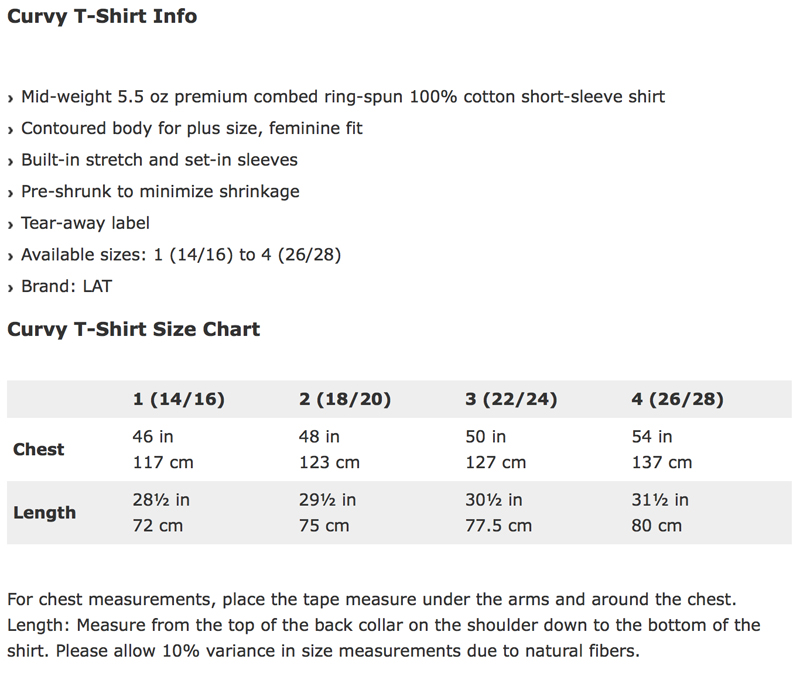Click the 28½ in length value
Viewport: 800px width, 683px height.
coord(161,500)
